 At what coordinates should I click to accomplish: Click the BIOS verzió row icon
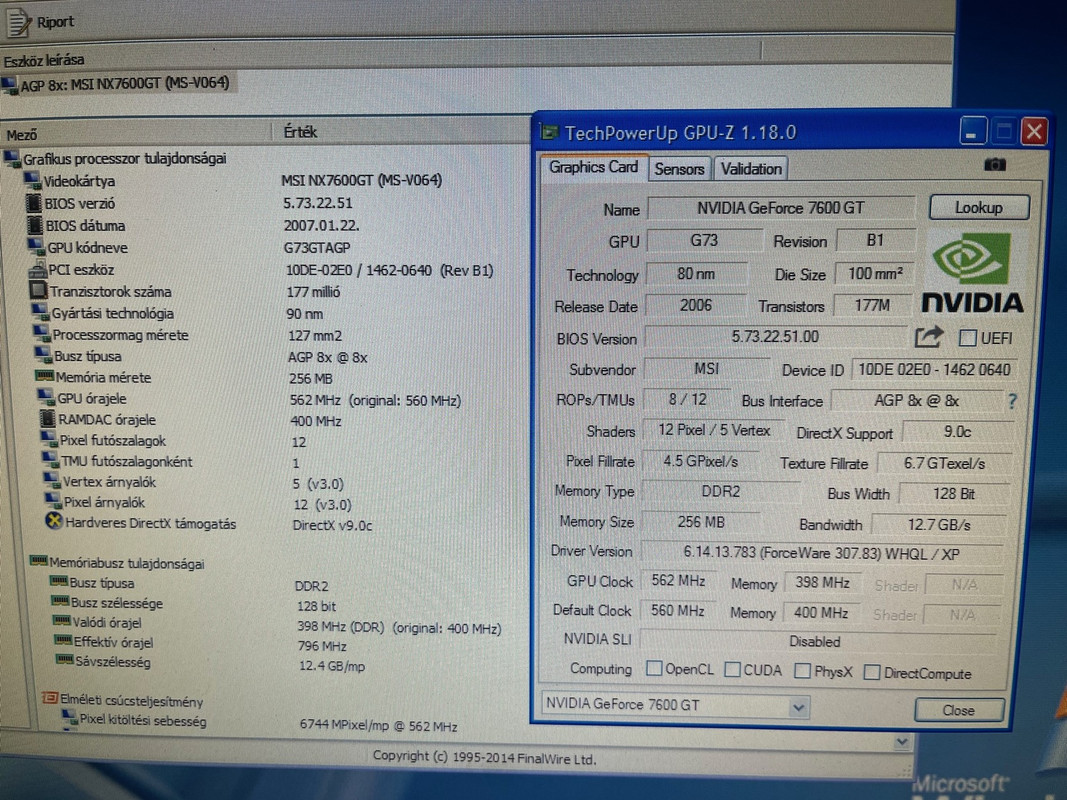point(33,203)
